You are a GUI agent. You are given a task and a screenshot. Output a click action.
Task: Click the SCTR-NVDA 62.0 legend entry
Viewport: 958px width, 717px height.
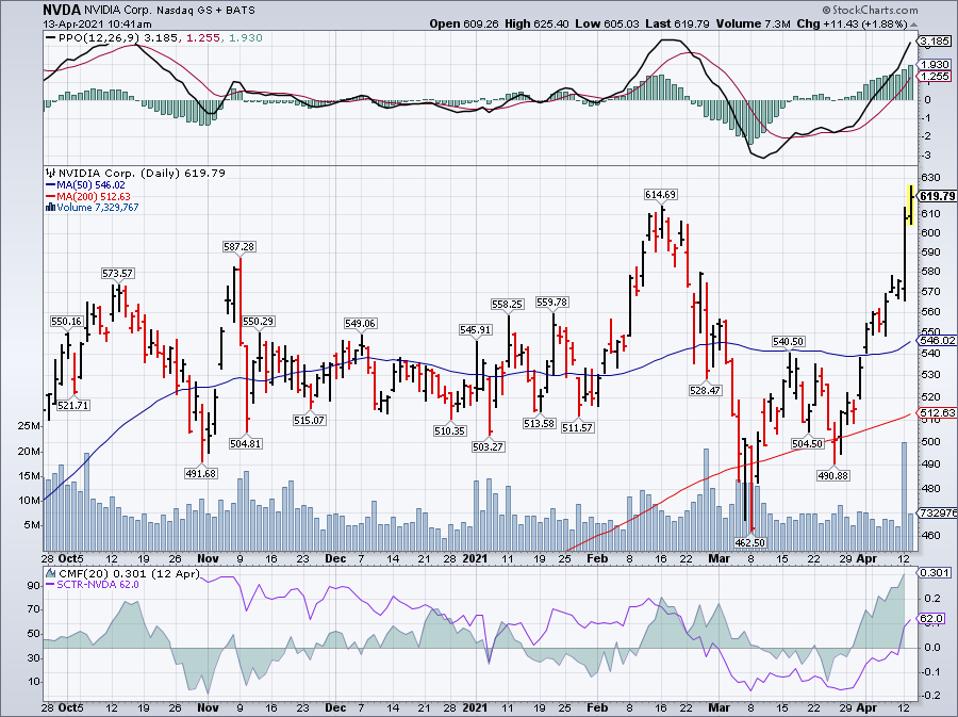[92, 585]
